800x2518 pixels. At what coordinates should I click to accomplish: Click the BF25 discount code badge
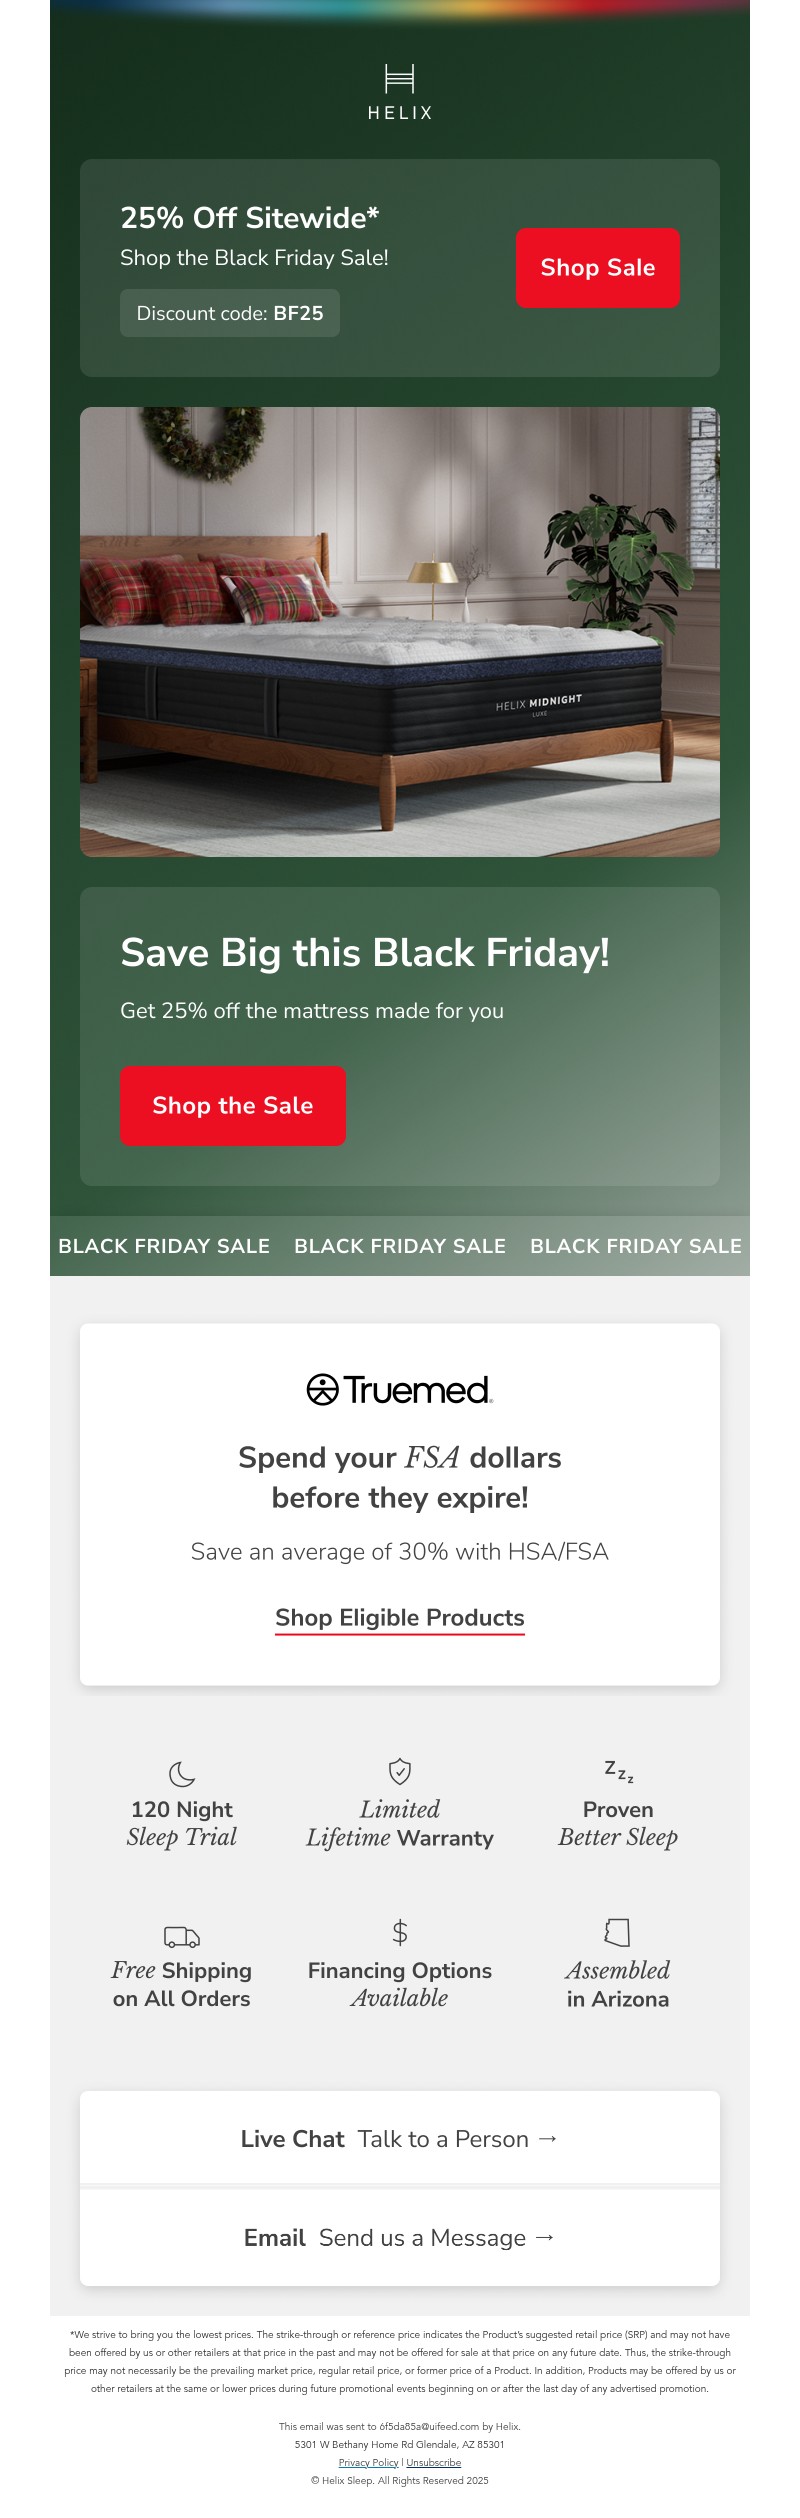click(x=230, y=312)
